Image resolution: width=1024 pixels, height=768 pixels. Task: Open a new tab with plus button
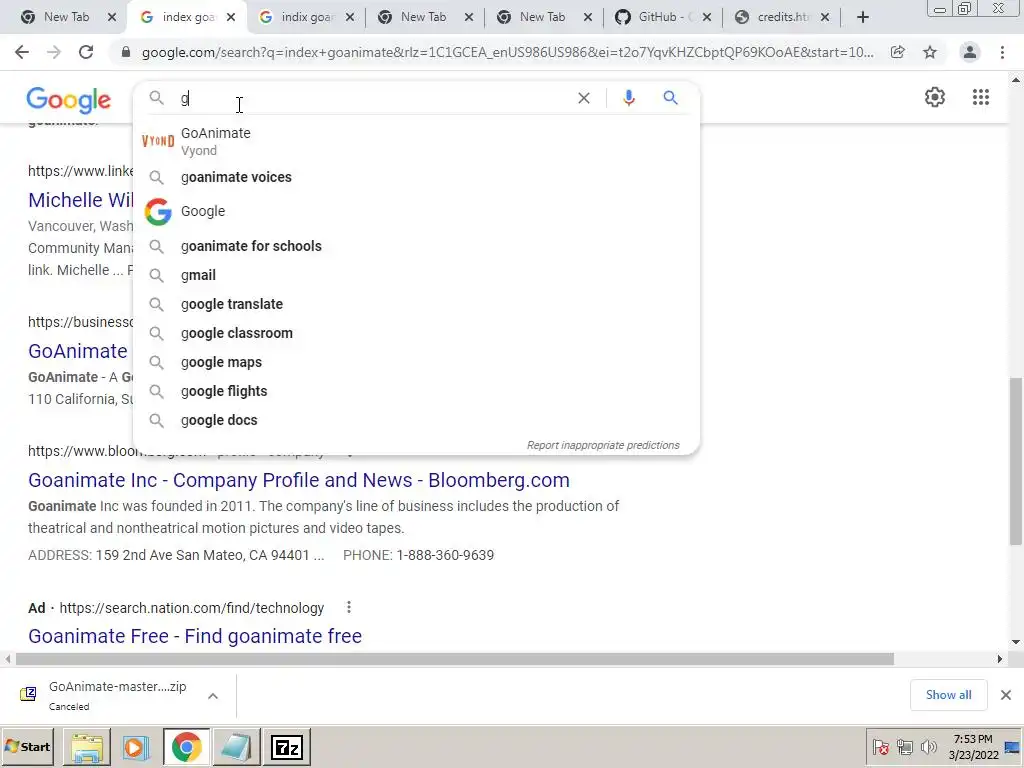(863, 18)
